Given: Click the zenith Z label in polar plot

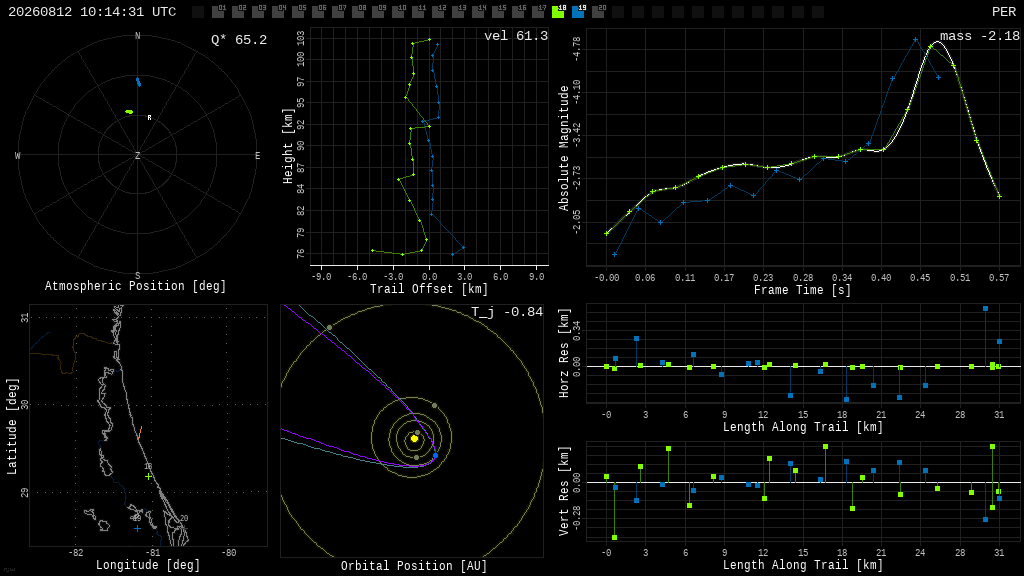Looking at the screenshot, I should [137, 155].
